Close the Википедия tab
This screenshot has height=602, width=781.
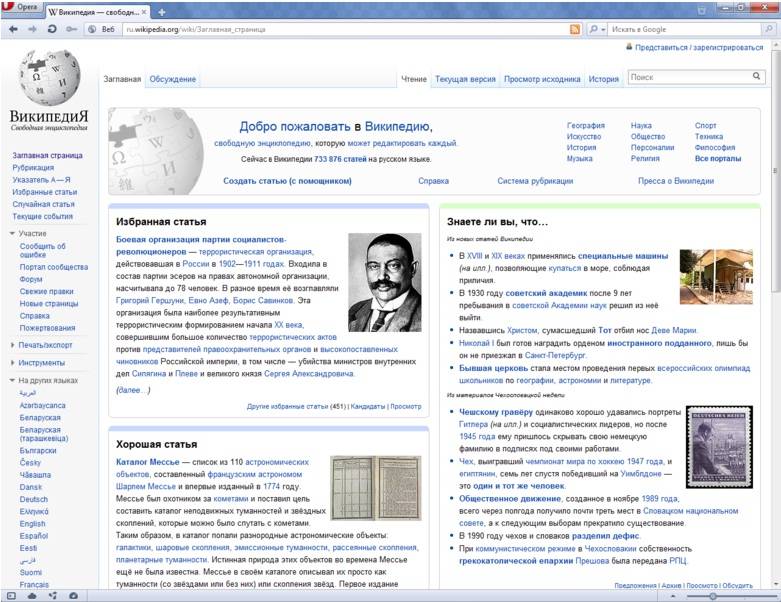(144, 12)
